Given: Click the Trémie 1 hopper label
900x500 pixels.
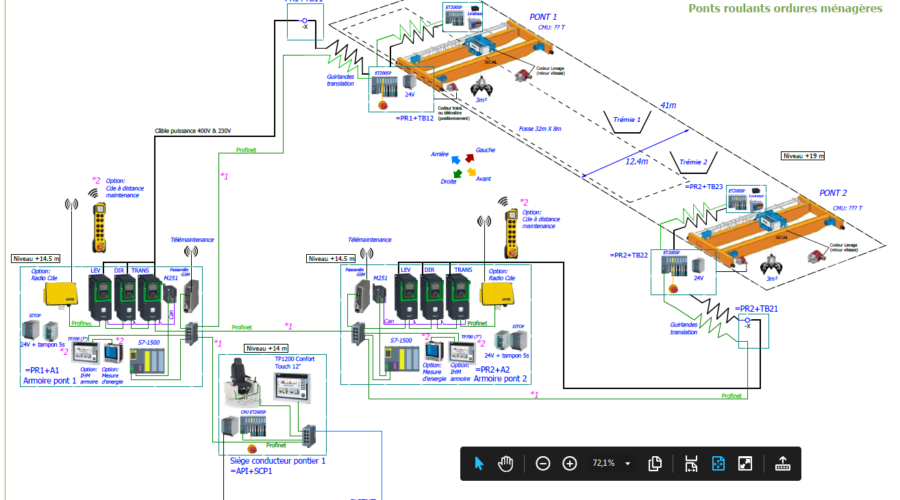Looking at the screenshot, I should (x=626, y=119).
